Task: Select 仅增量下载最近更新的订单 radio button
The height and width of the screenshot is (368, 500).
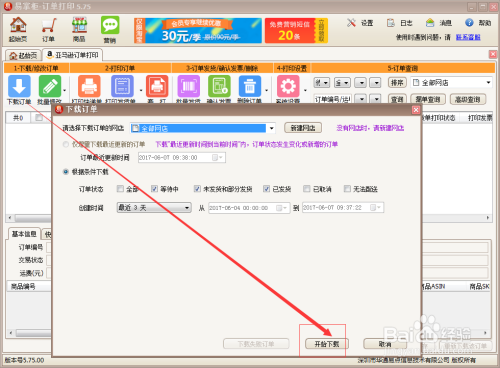Action: pyautogui.click(x=66, y=144)
